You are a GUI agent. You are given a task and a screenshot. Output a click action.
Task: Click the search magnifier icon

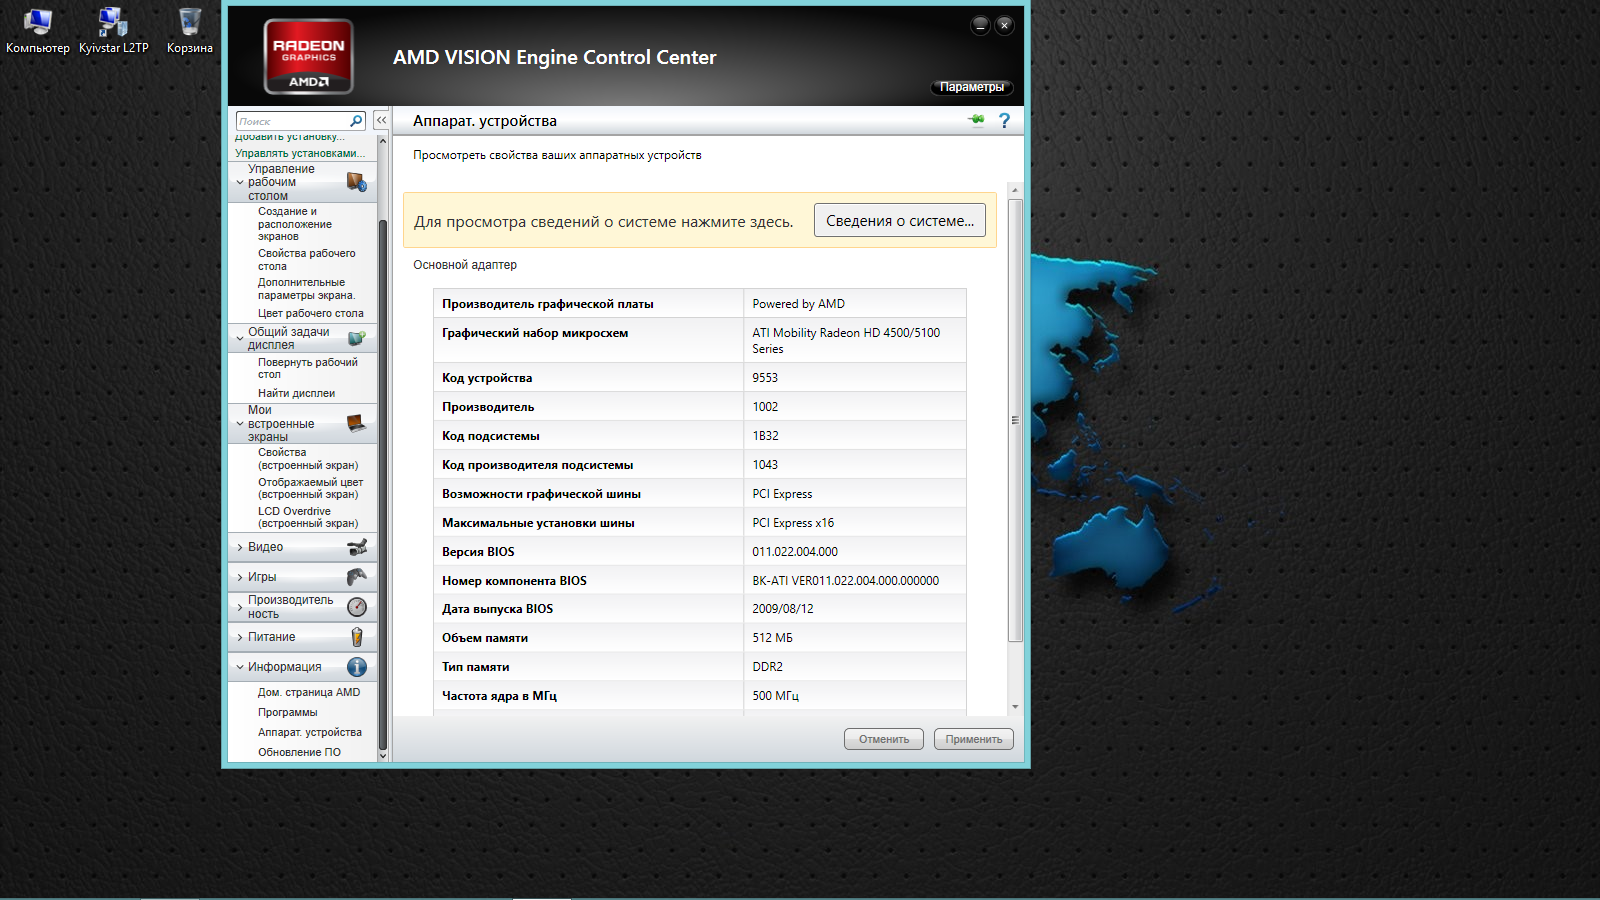click(x=356, y=121)
